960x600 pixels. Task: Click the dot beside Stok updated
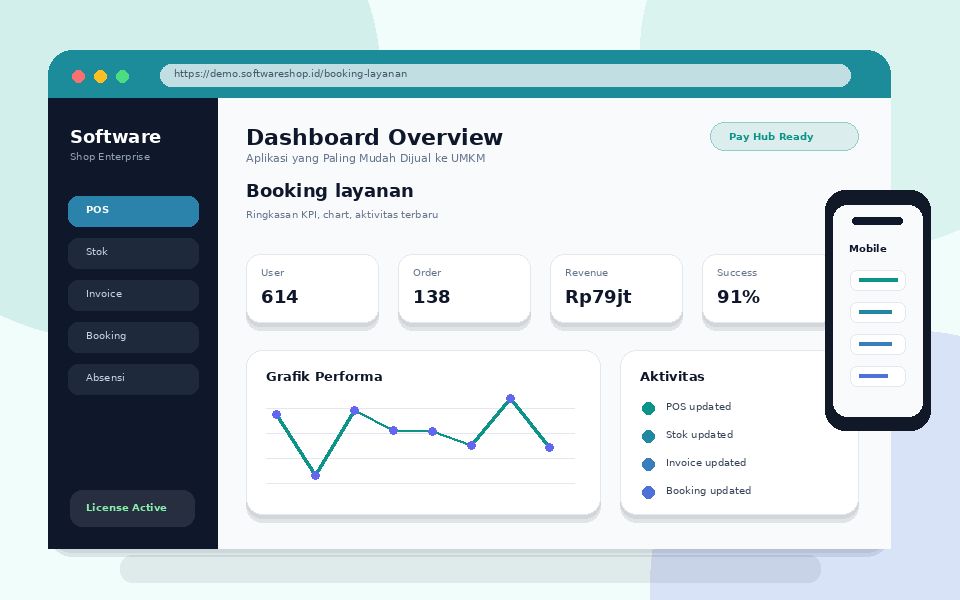[648, 436]
